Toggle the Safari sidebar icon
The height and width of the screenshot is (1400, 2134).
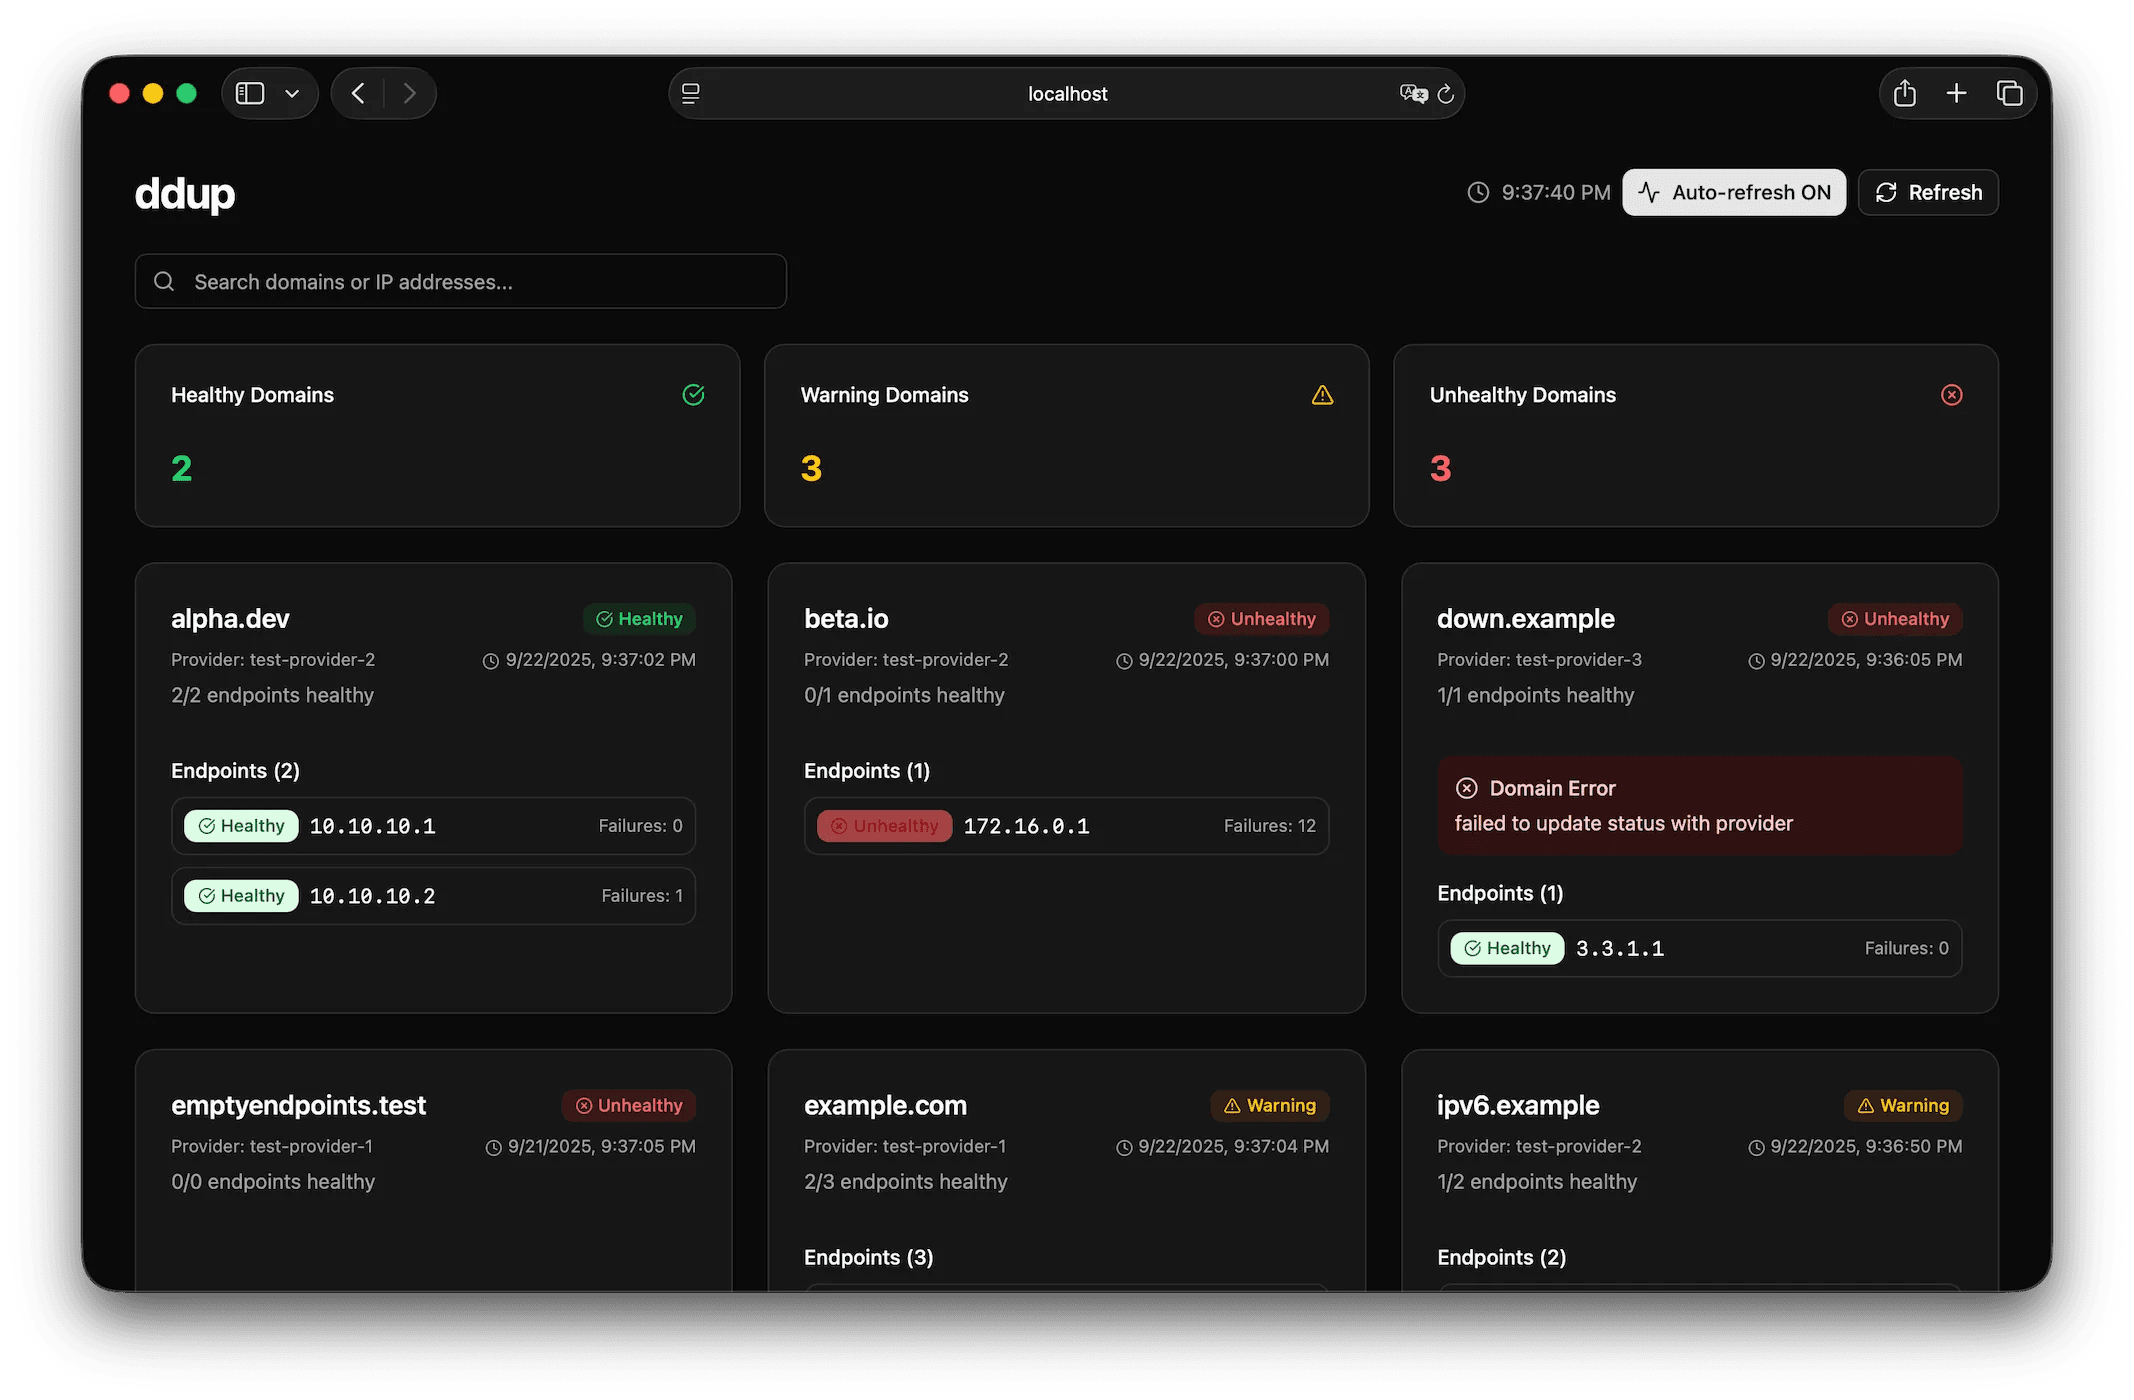(x=250, y=93)
